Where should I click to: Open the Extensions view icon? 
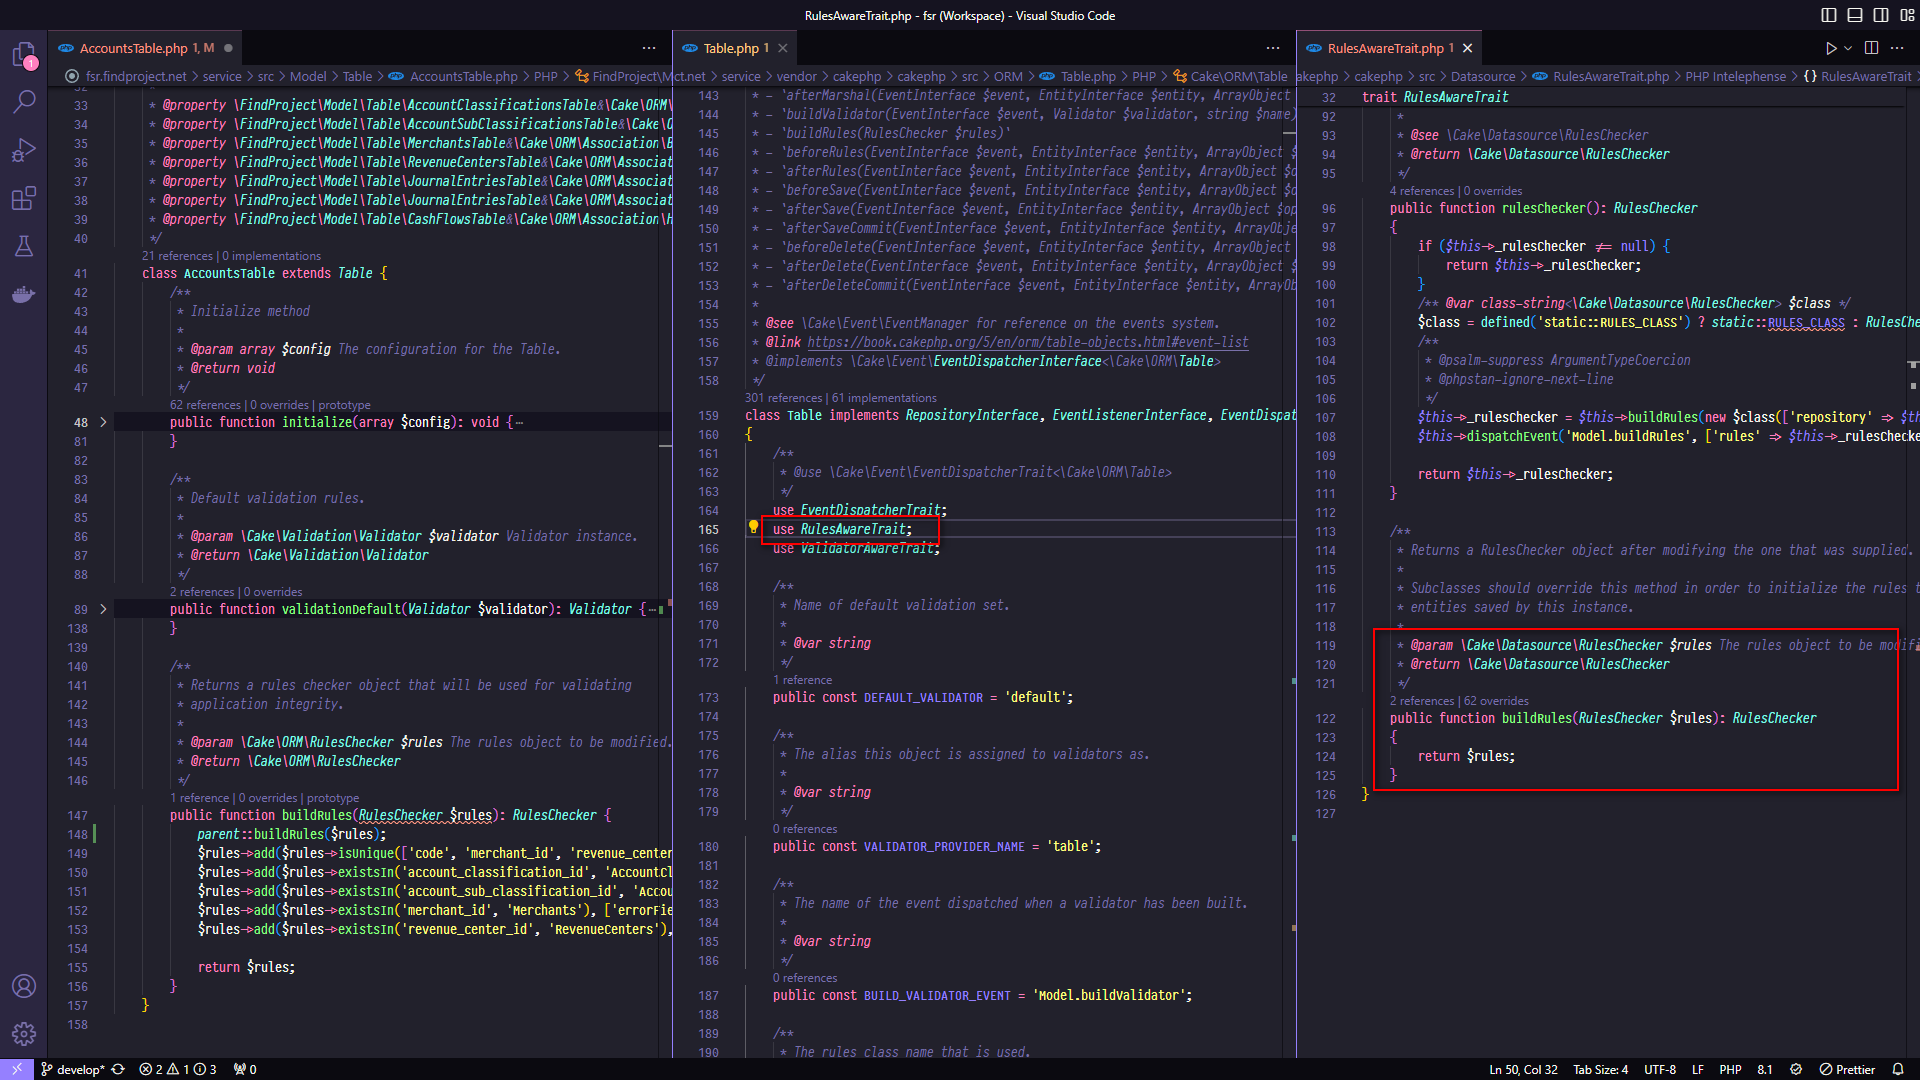tap(24, 198)
